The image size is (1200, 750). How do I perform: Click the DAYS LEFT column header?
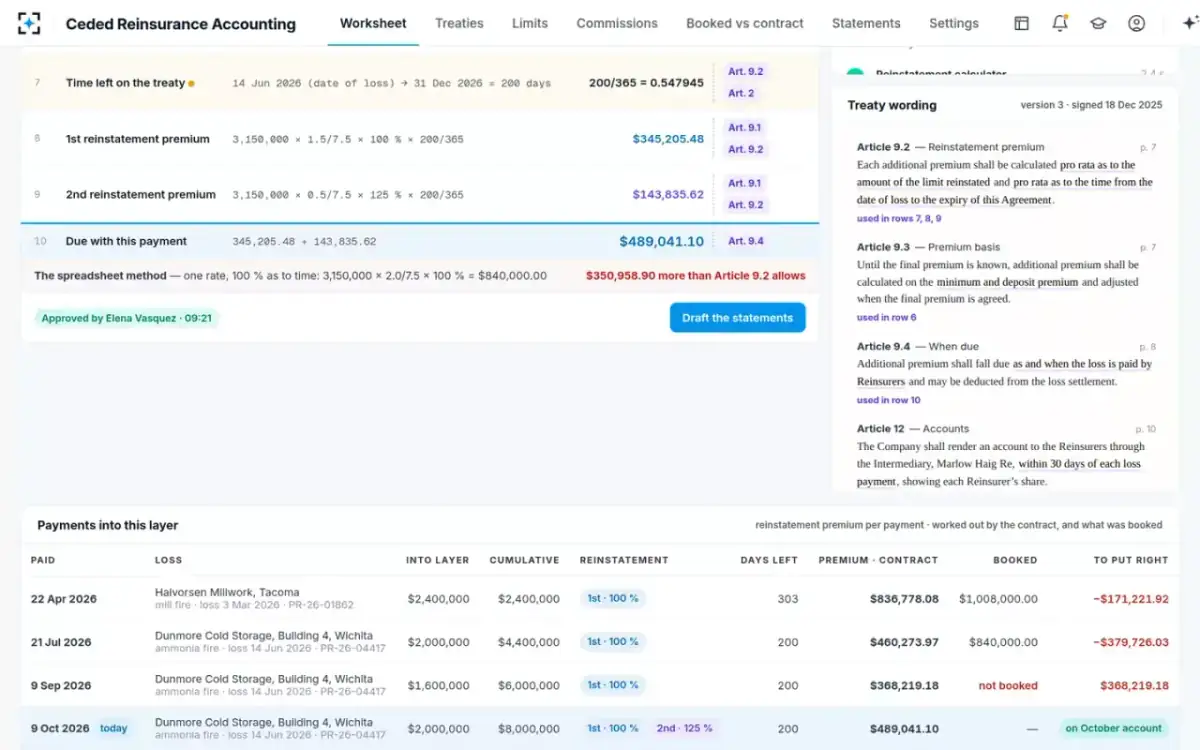769,560
